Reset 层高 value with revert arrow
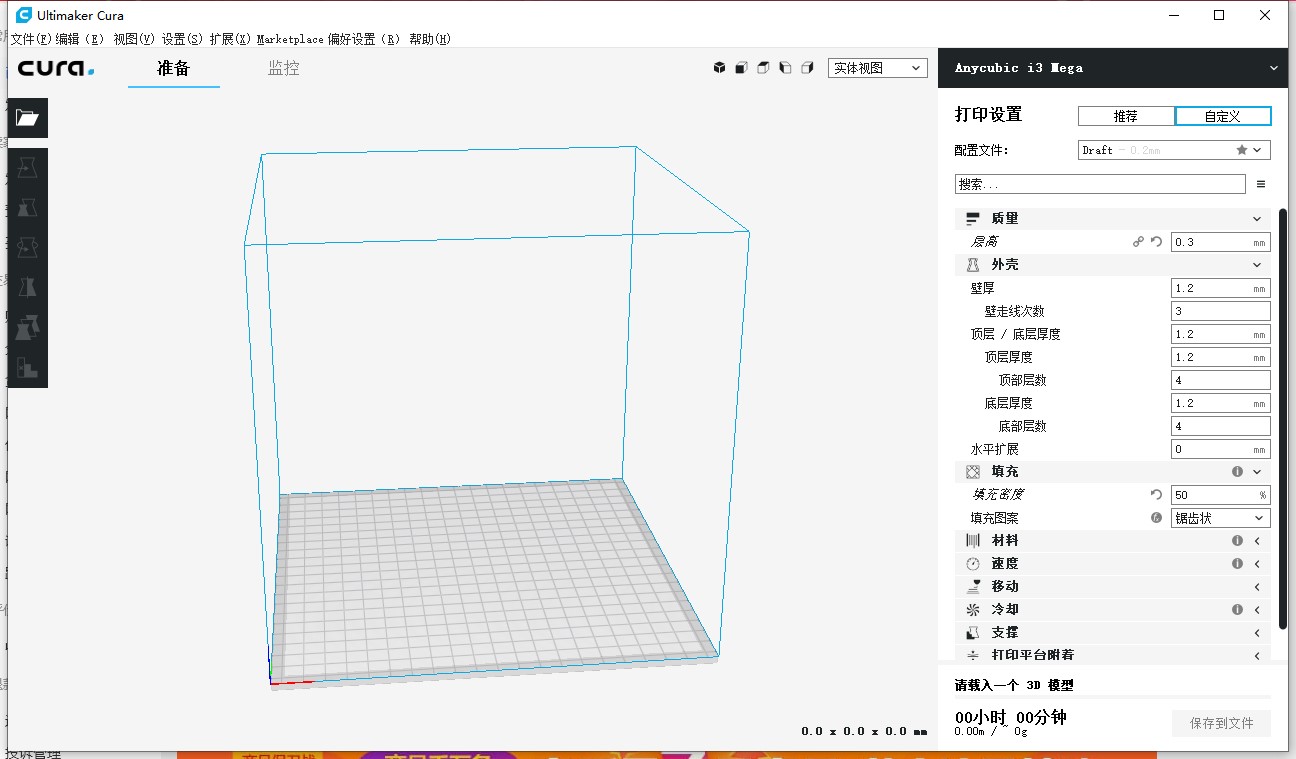Image resolution: width=1296 pixels, height=759 pixels. pyautogui.click(x=1156, y=242)
